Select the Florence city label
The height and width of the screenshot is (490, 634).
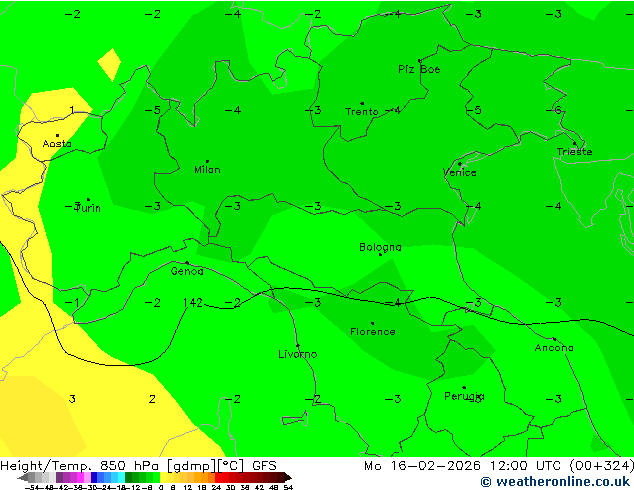click(x=372, y=332)
